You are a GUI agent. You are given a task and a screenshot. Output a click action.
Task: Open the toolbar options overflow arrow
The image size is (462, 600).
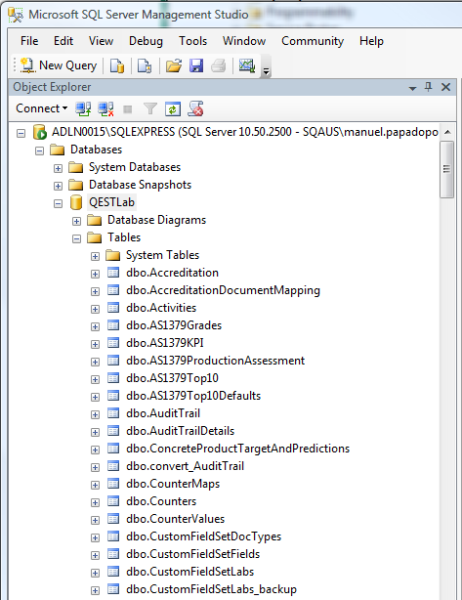click(266, 71)
